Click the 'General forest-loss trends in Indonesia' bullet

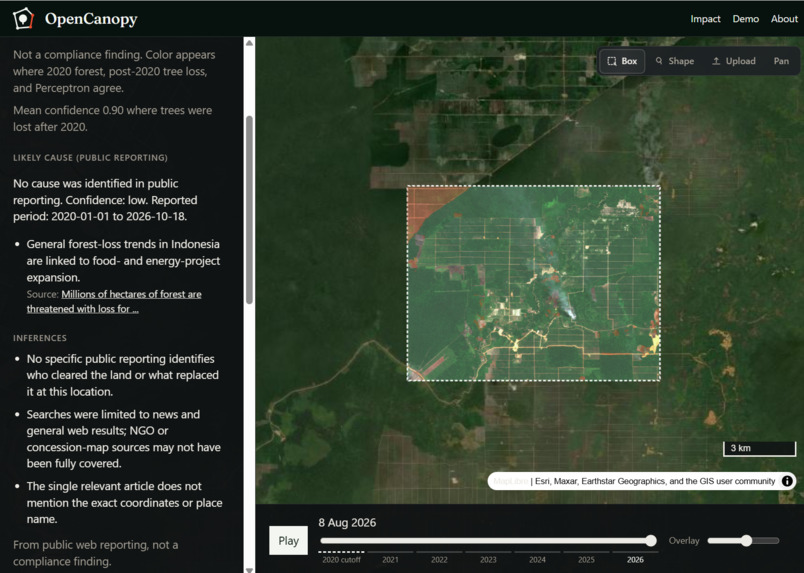(x=123, y=261)
